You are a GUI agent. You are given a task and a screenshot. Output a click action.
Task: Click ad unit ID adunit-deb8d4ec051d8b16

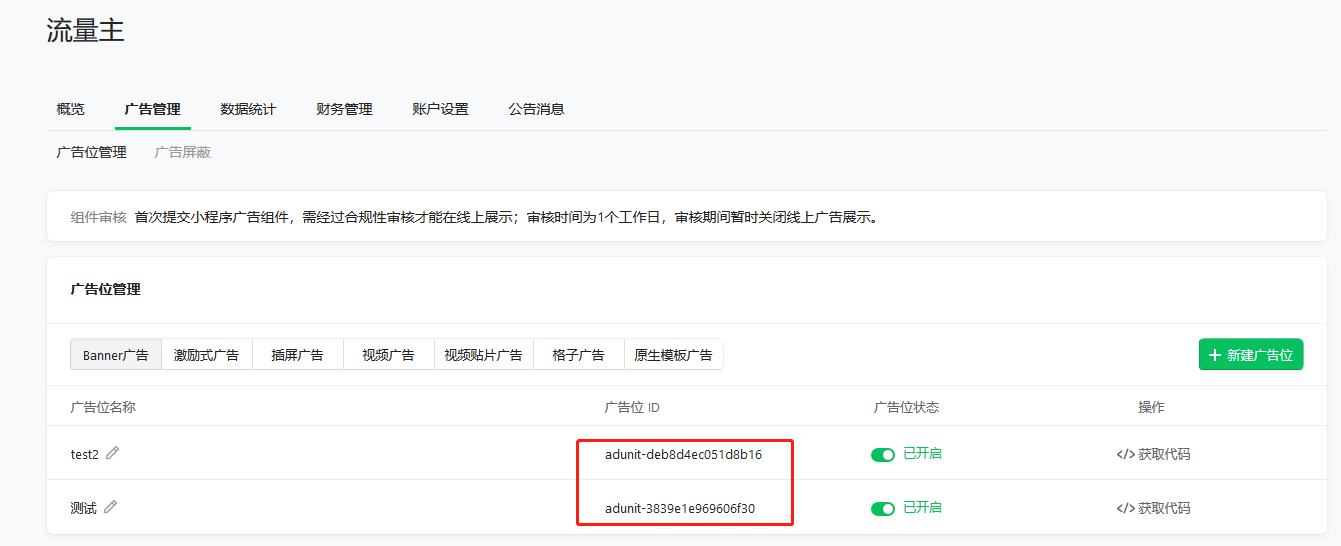point(683,454)
